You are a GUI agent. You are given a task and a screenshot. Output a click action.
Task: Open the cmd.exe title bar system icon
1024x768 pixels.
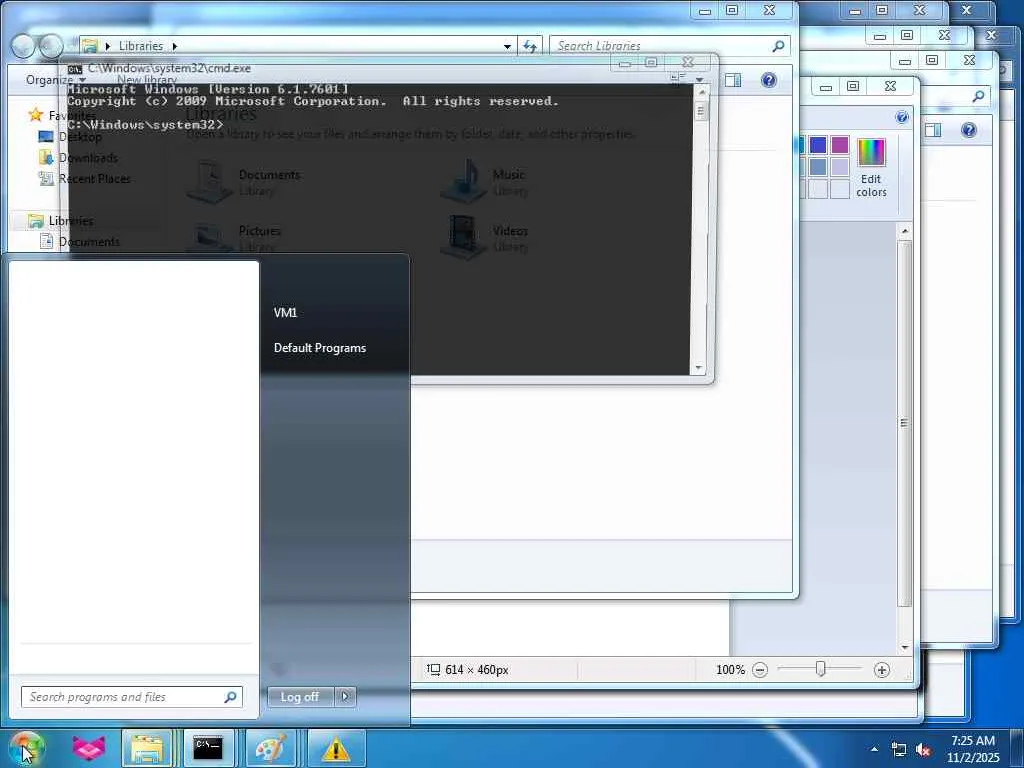[74, 69]
